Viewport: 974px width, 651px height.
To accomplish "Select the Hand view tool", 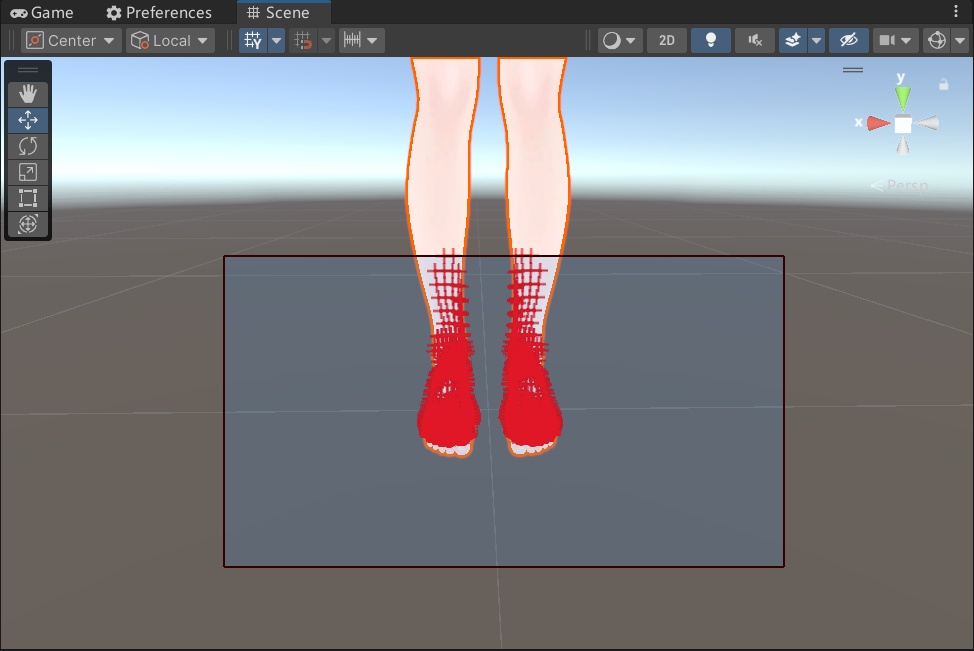I will point(28,94).
